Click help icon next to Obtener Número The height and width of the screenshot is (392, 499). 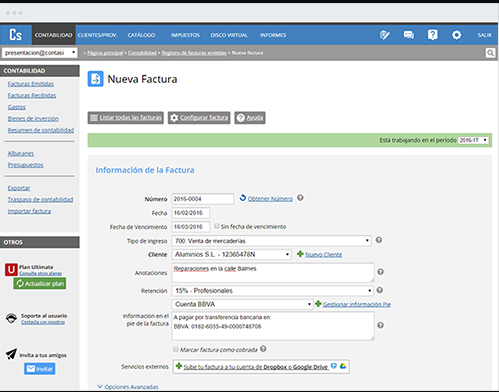tap(300, 198)
